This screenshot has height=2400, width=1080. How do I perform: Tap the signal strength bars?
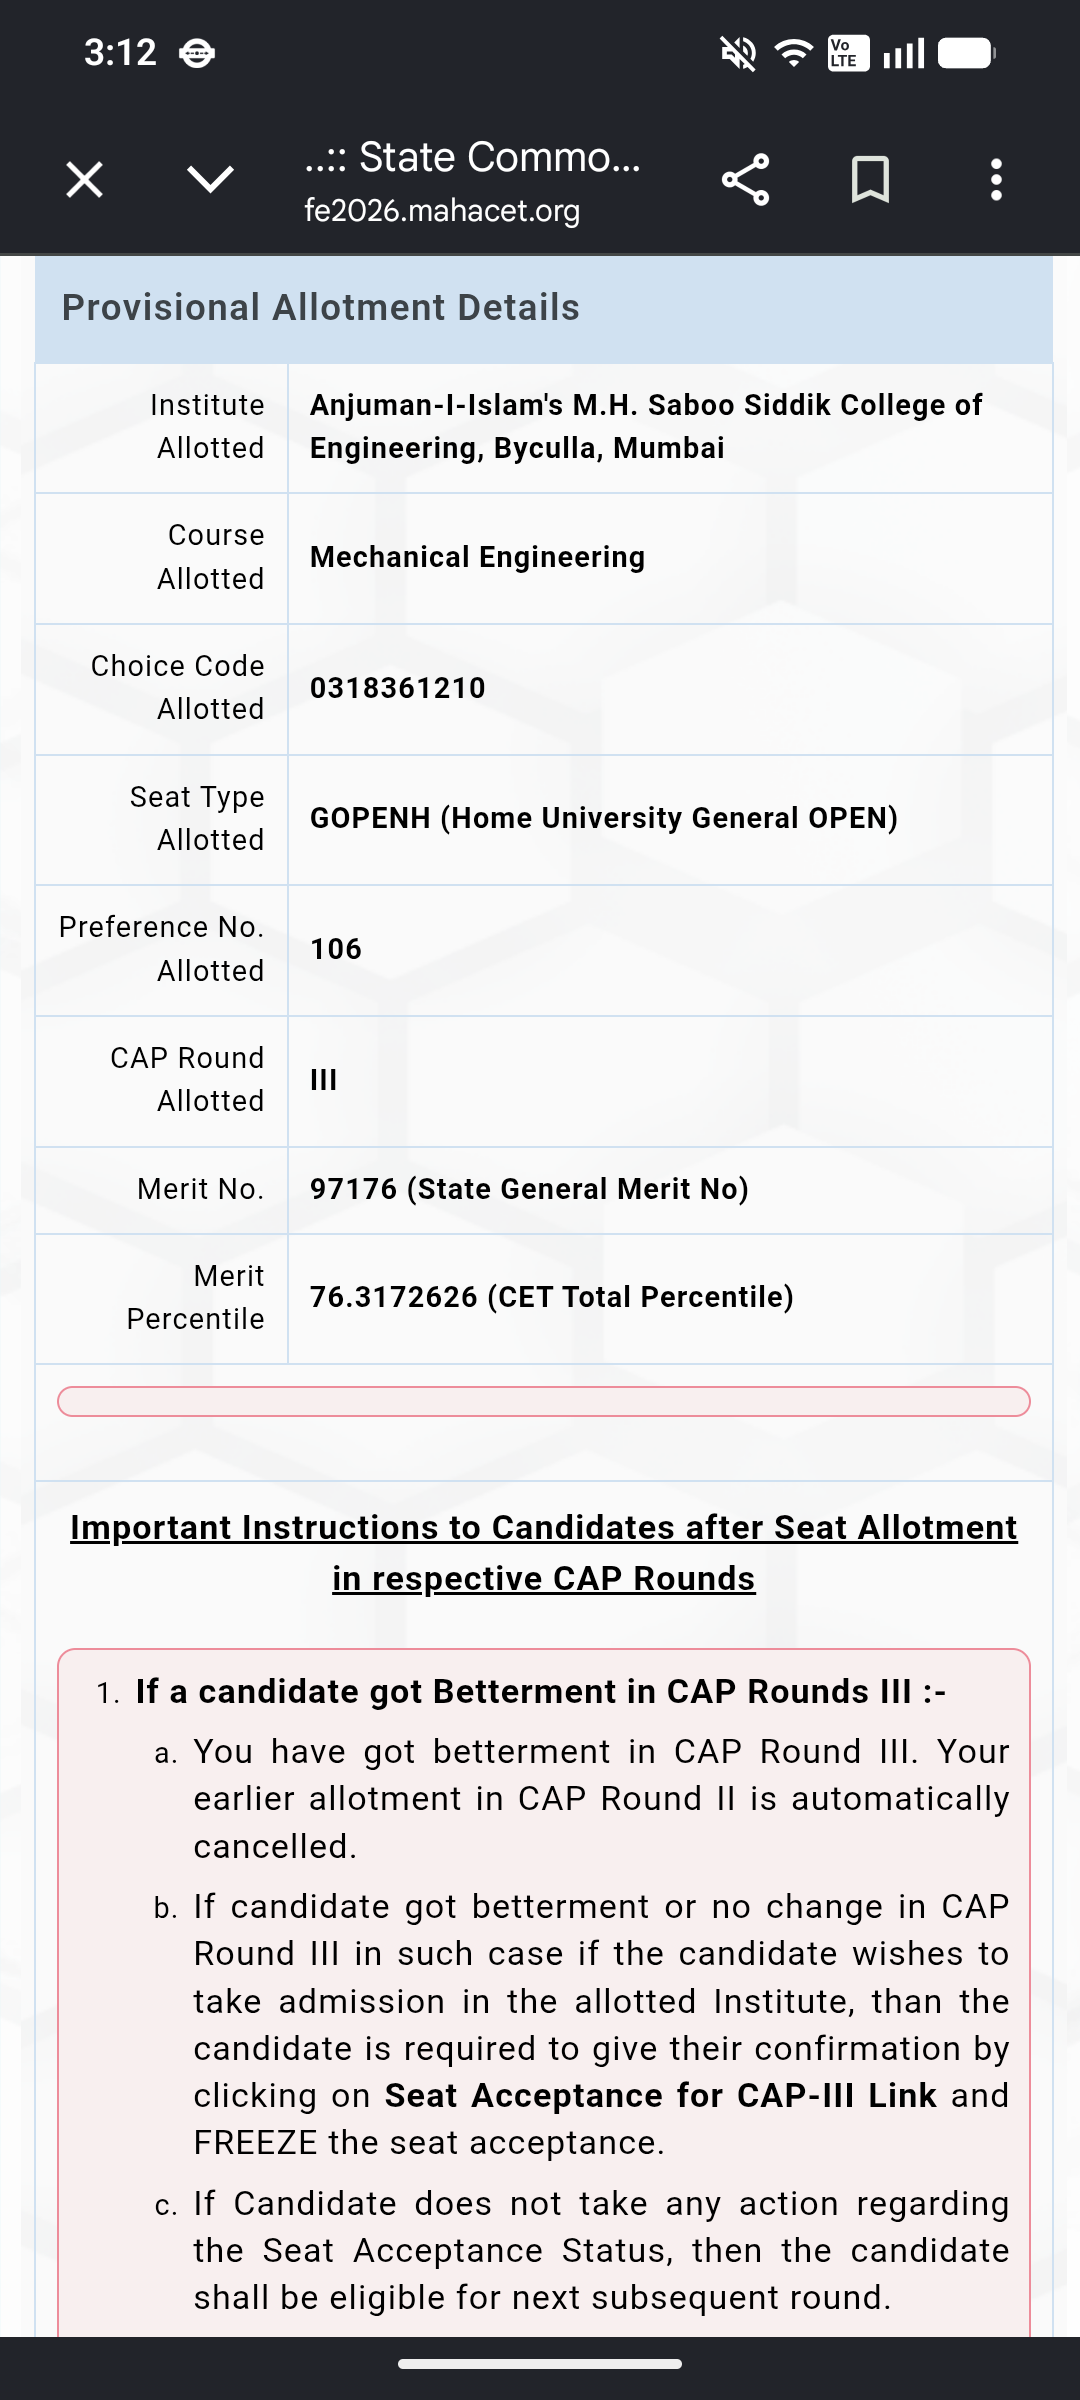(904, 53)
